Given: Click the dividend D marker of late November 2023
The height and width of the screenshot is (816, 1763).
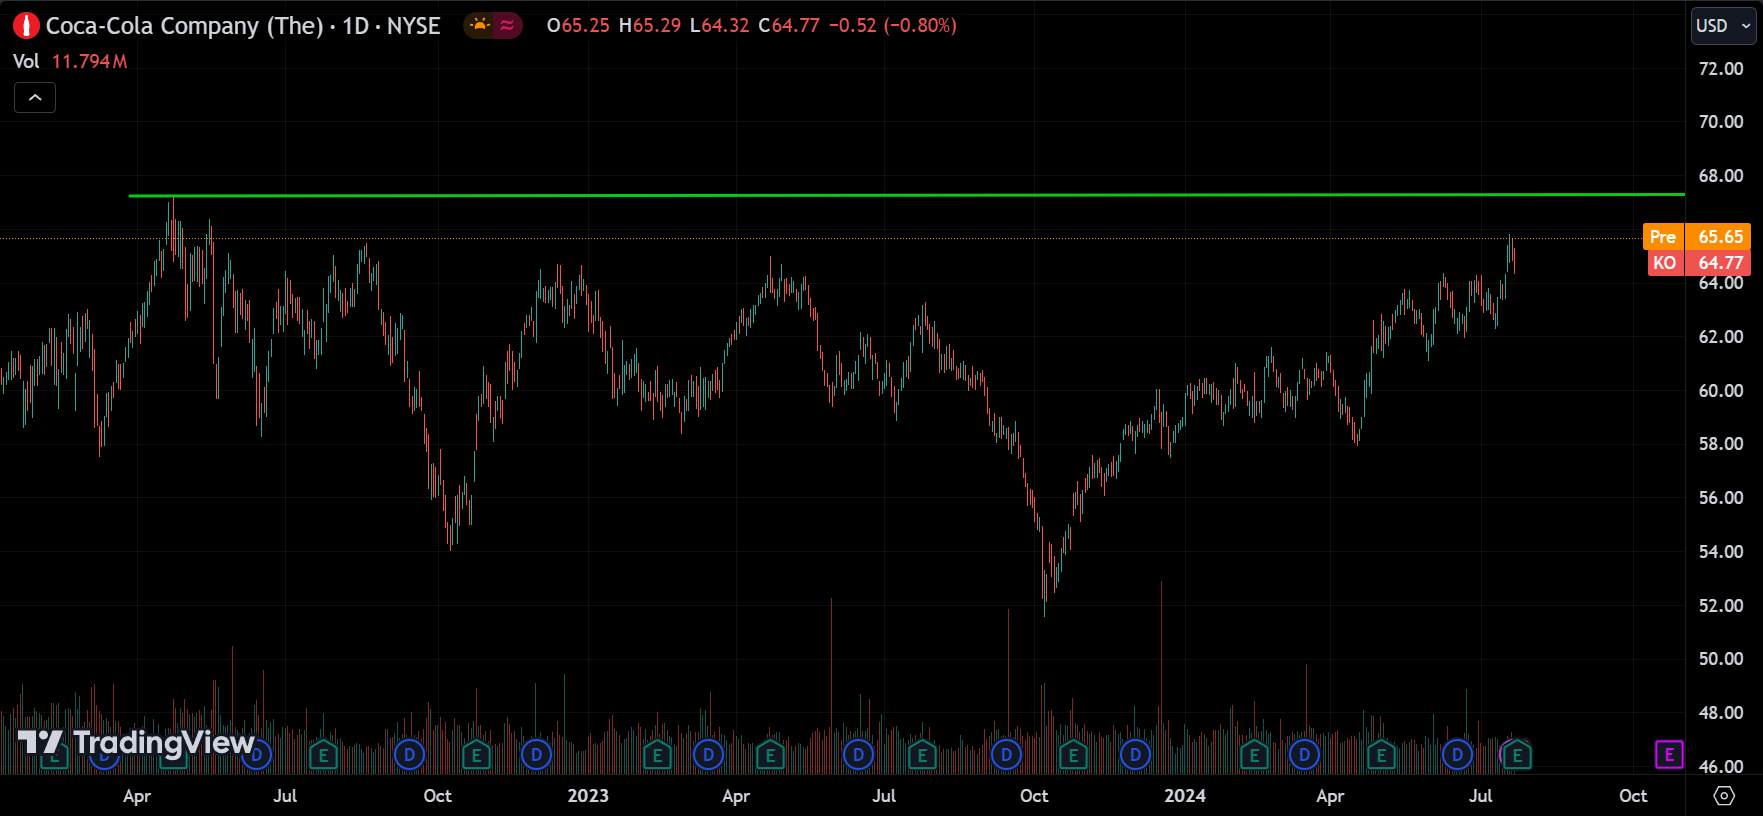Looking at the screenshot, I should click(1135, 755).
